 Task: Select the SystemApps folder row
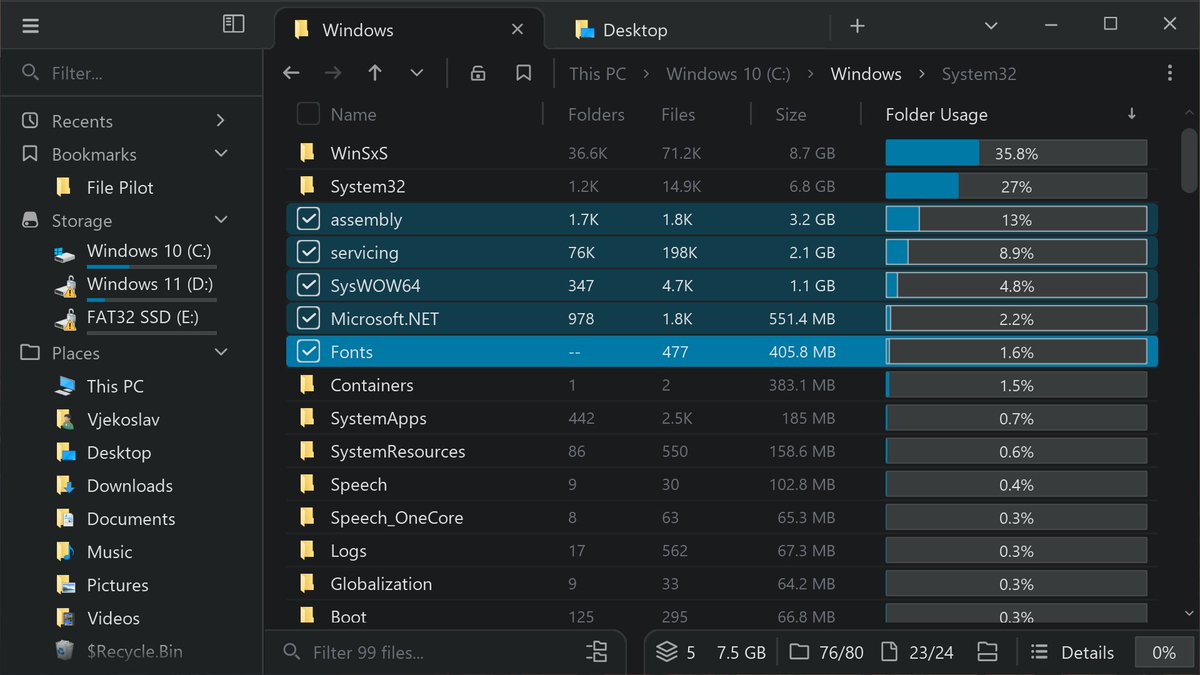[722, 418]
